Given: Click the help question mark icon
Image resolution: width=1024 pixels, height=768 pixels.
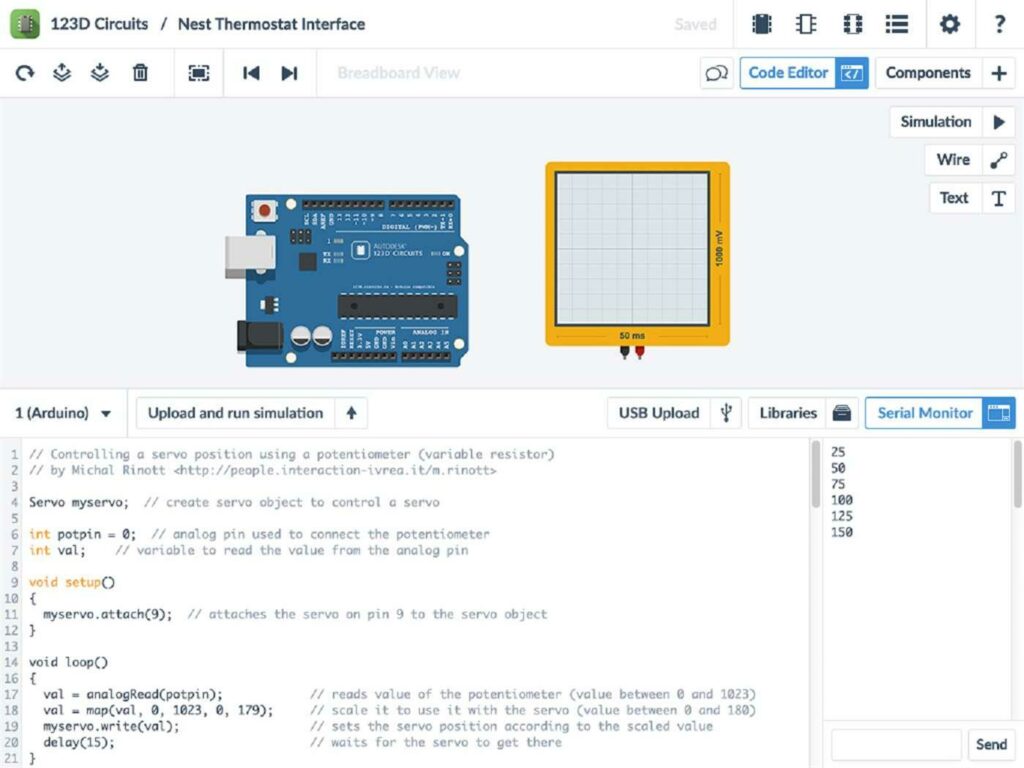Looking at the screenshot, I should point(999,24).
